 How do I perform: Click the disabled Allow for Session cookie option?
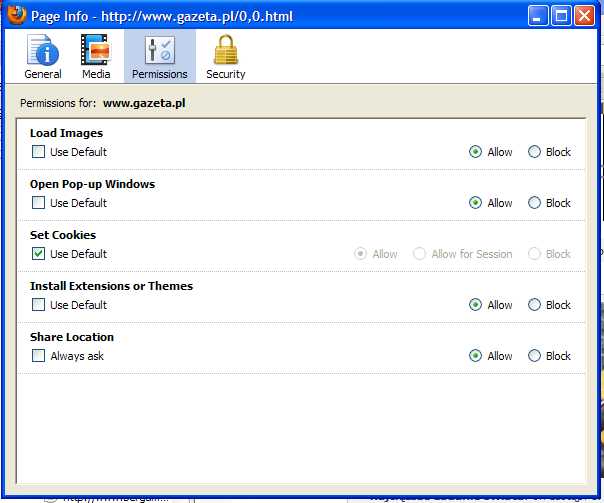419,254
